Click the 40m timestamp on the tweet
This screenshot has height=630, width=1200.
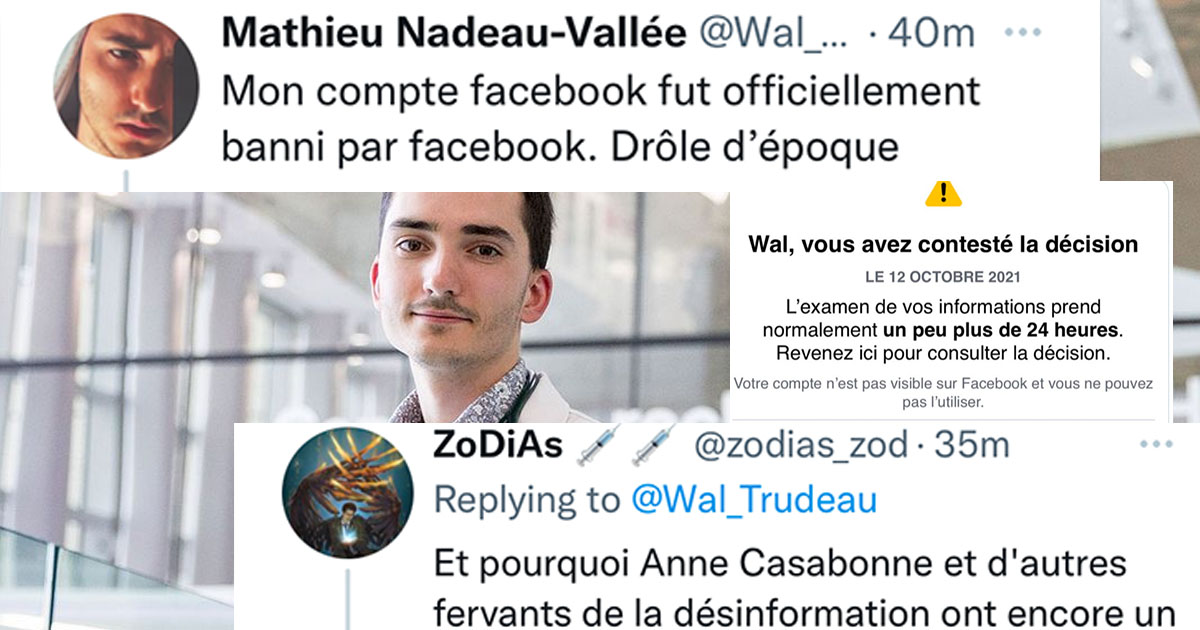click(x=932, y=34)
